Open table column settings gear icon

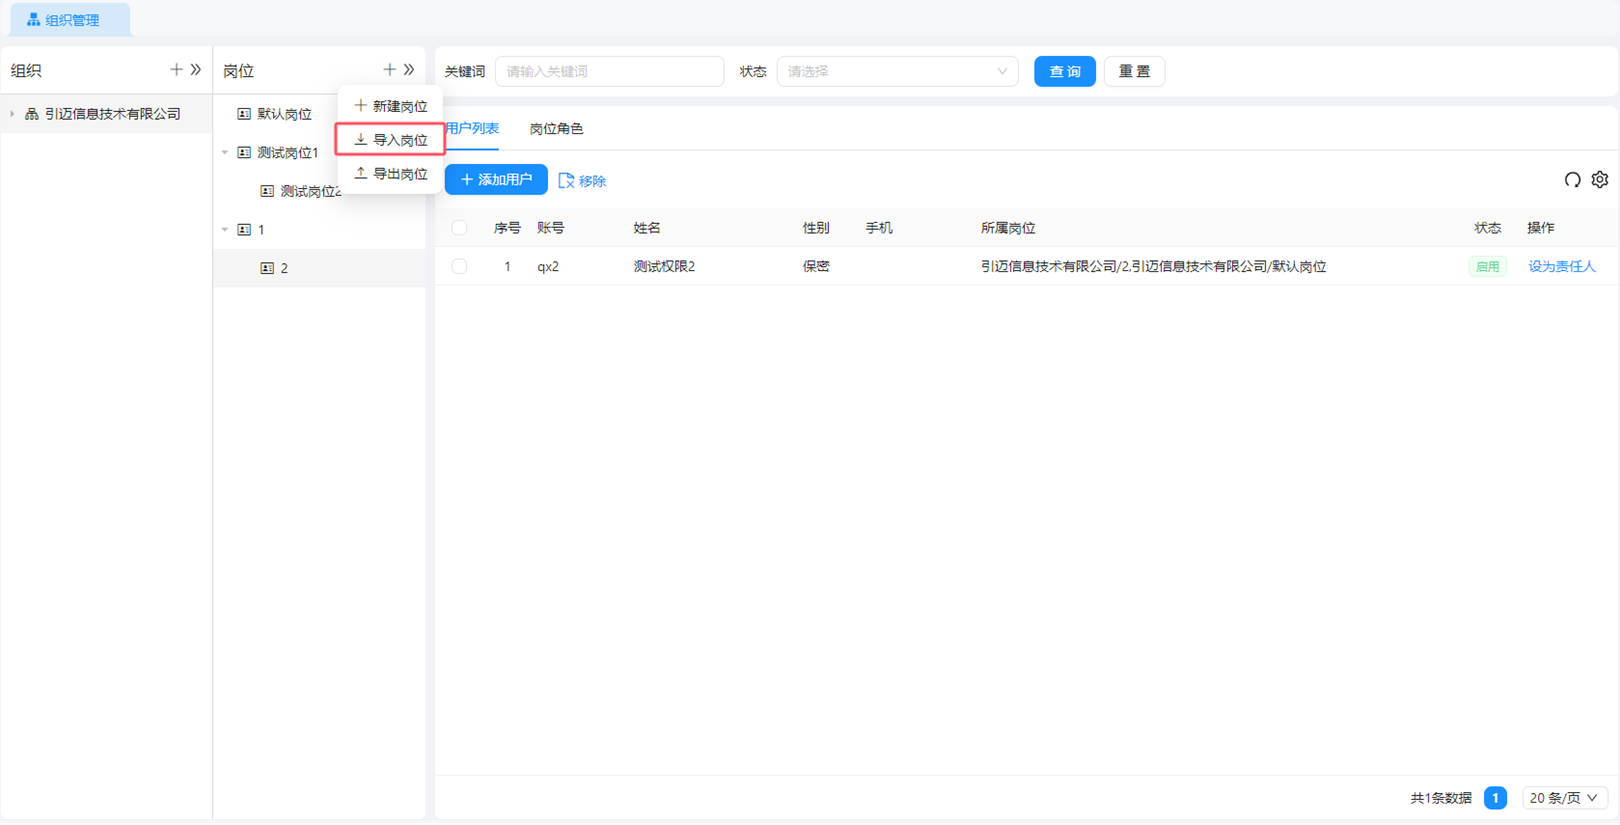click(1600, 180)
